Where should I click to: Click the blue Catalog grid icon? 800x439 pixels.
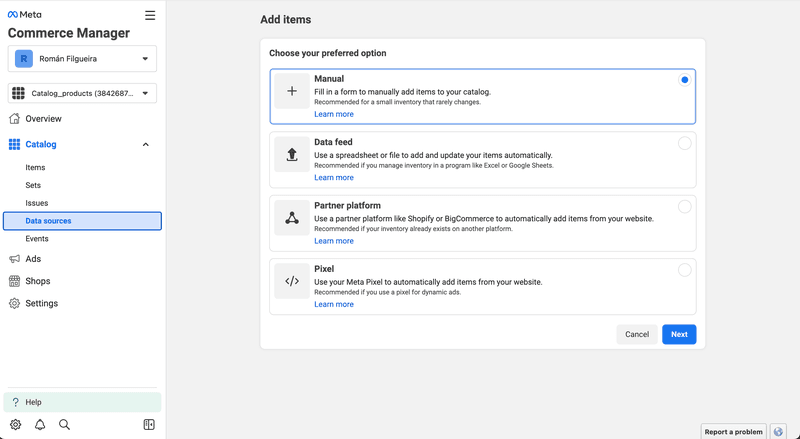point(15,144)
